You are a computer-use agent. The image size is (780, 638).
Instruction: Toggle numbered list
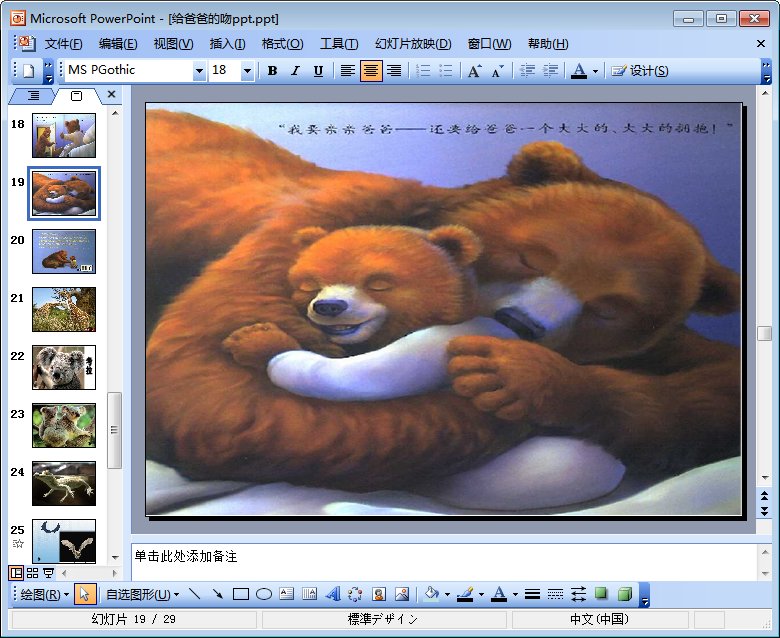tap(423, 71)
